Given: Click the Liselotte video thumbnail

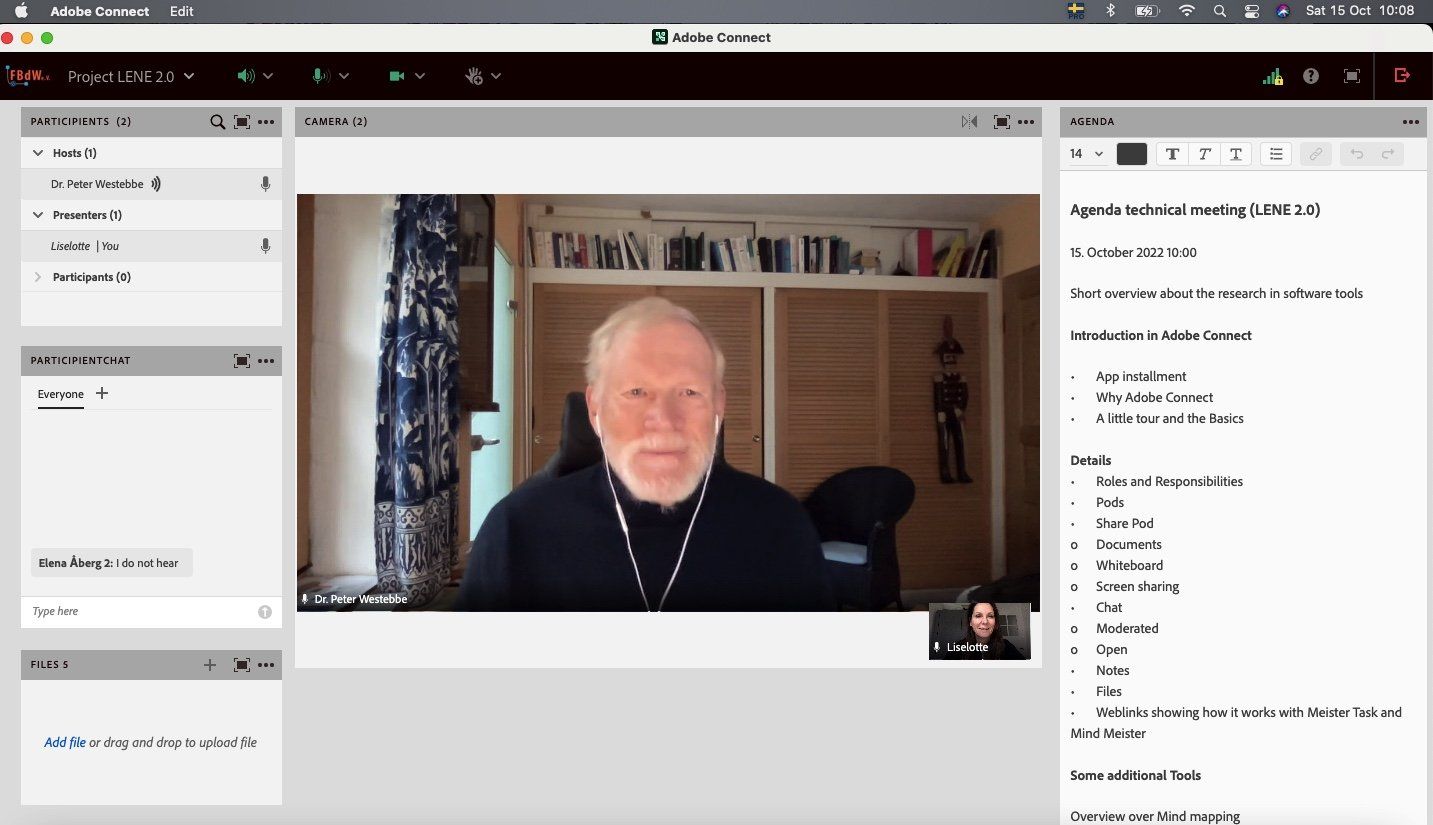Looking at the screenshot, I should pos(980,631).
